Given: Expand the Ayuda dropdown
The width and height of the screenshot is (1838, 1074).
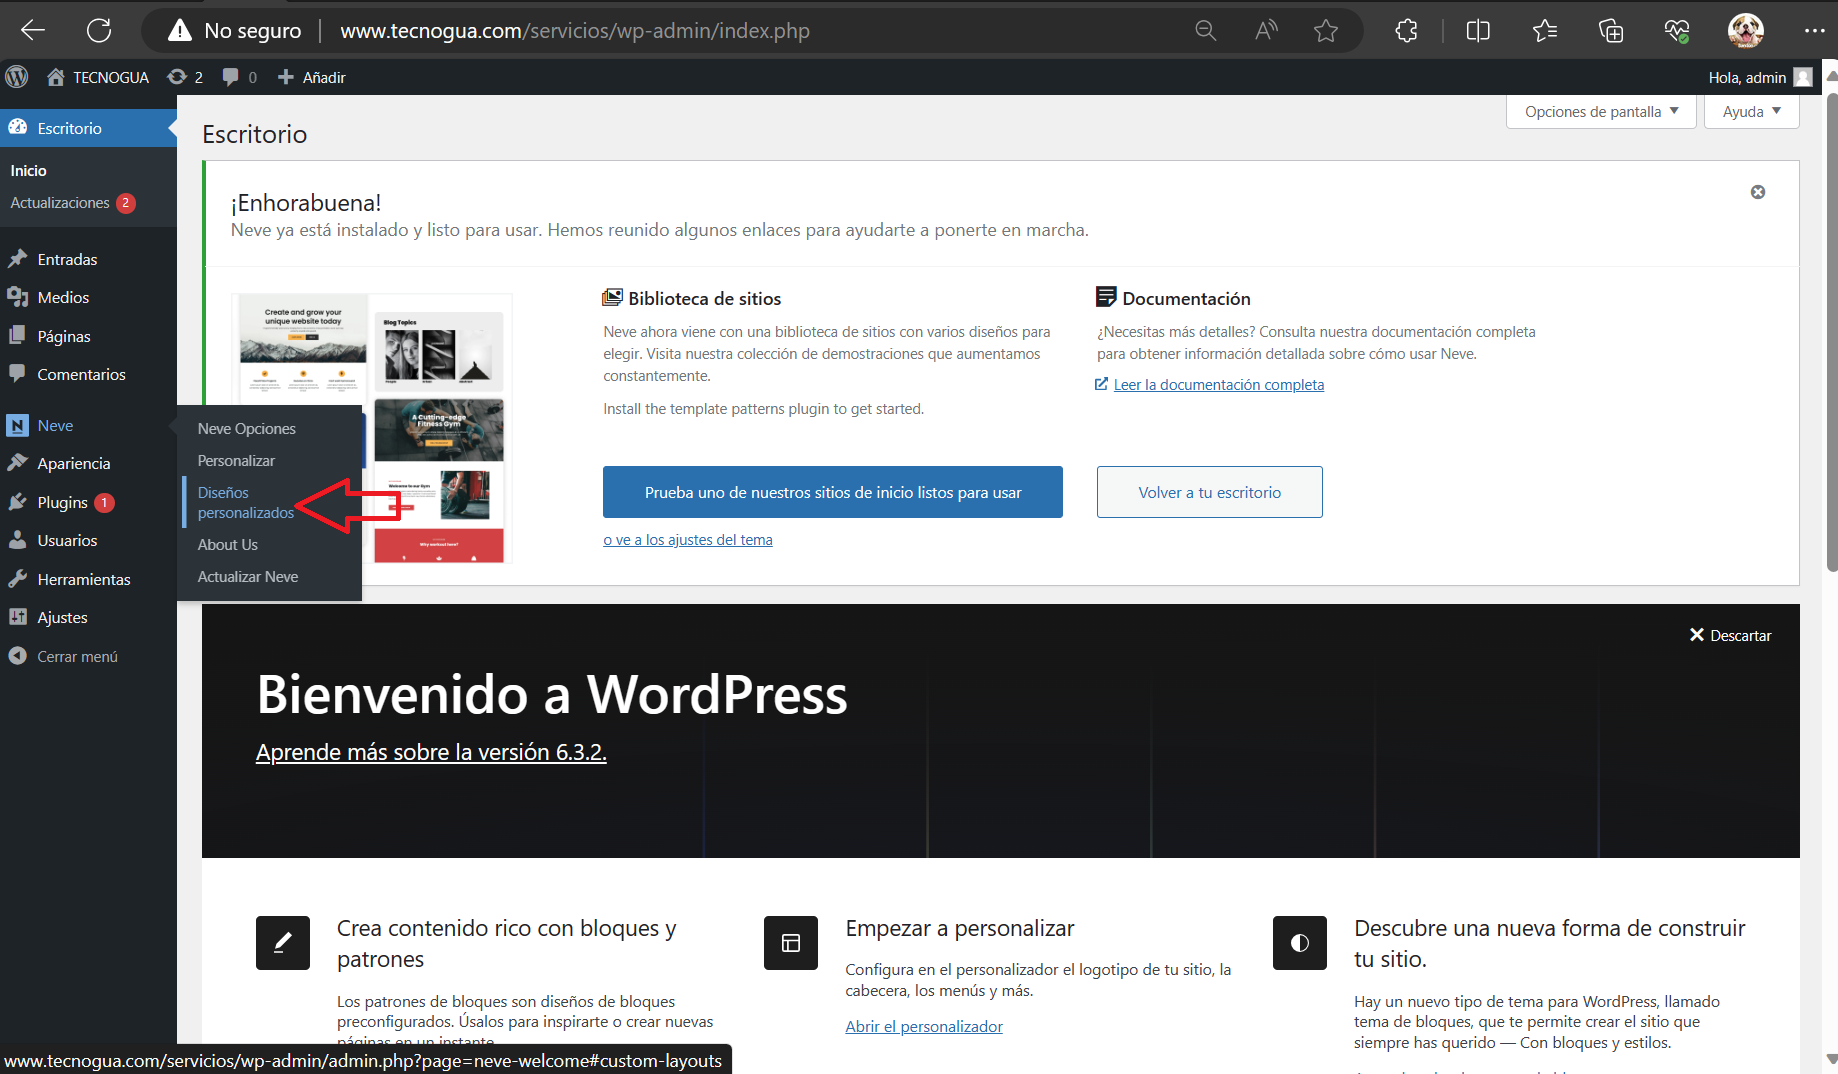Looking at the screenshot, I should 1751,111.
